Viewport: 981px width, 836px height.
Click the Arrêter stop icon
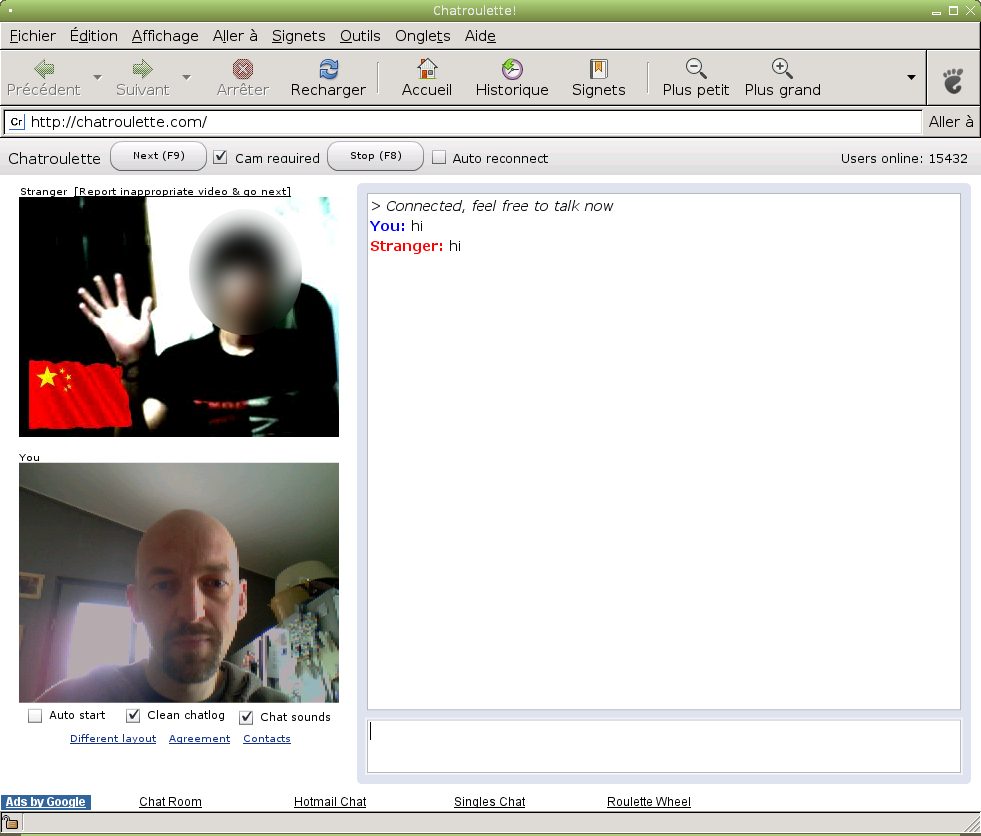(243, 69)
